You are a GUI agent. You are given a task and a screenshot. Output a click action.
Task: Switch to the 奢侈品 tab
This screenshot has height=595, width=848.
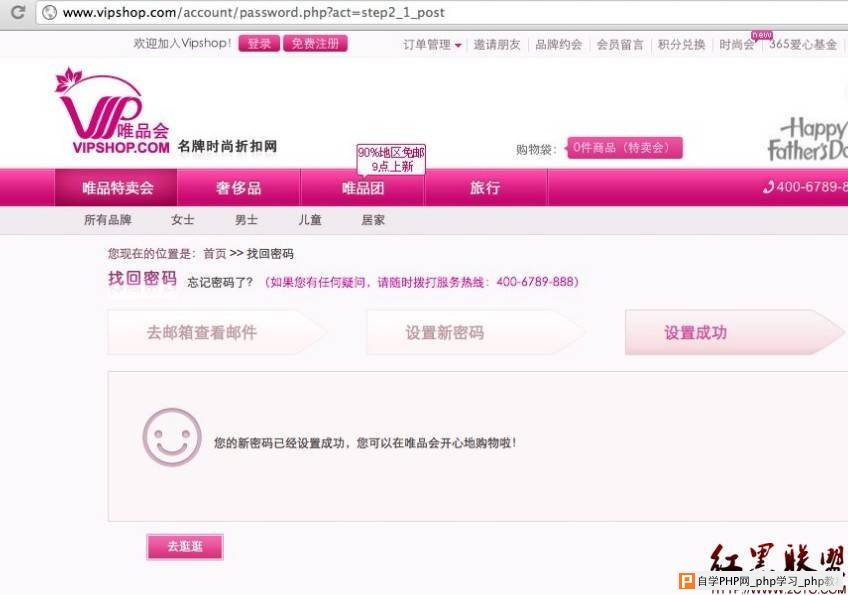(238, 188)
